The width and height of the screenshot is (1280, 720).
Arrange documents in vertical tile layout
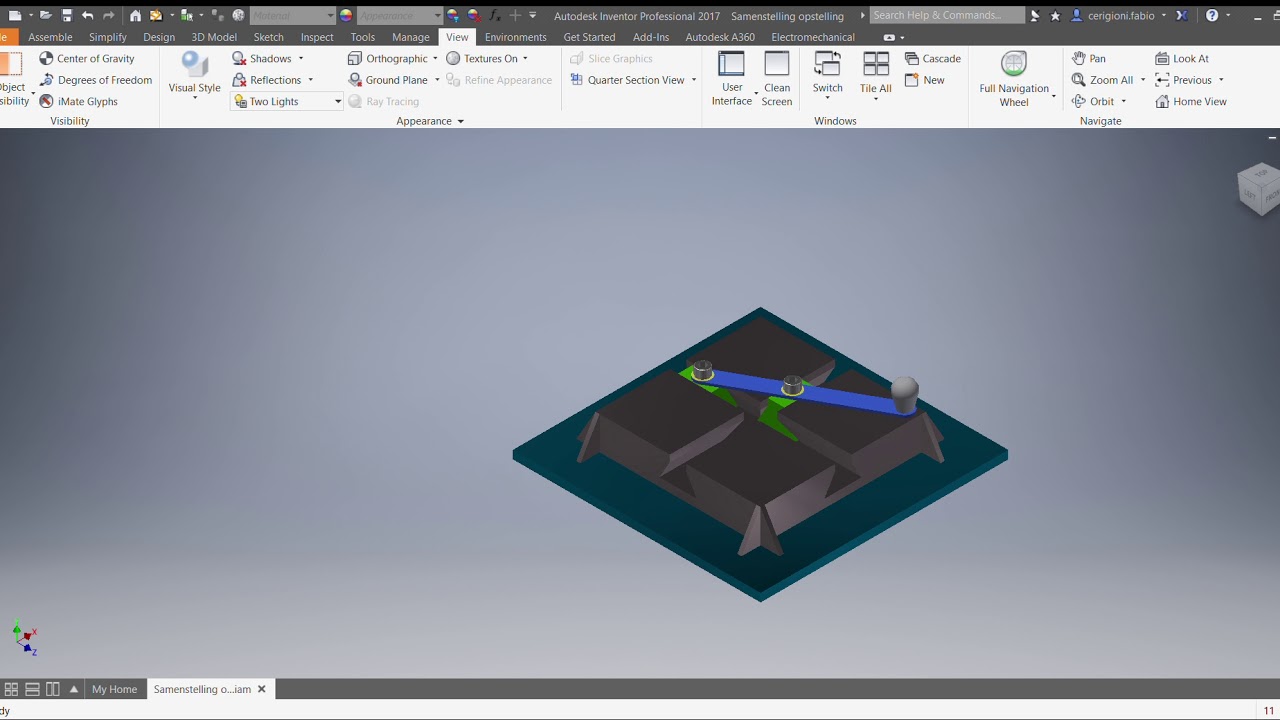[x=53, y=689]
